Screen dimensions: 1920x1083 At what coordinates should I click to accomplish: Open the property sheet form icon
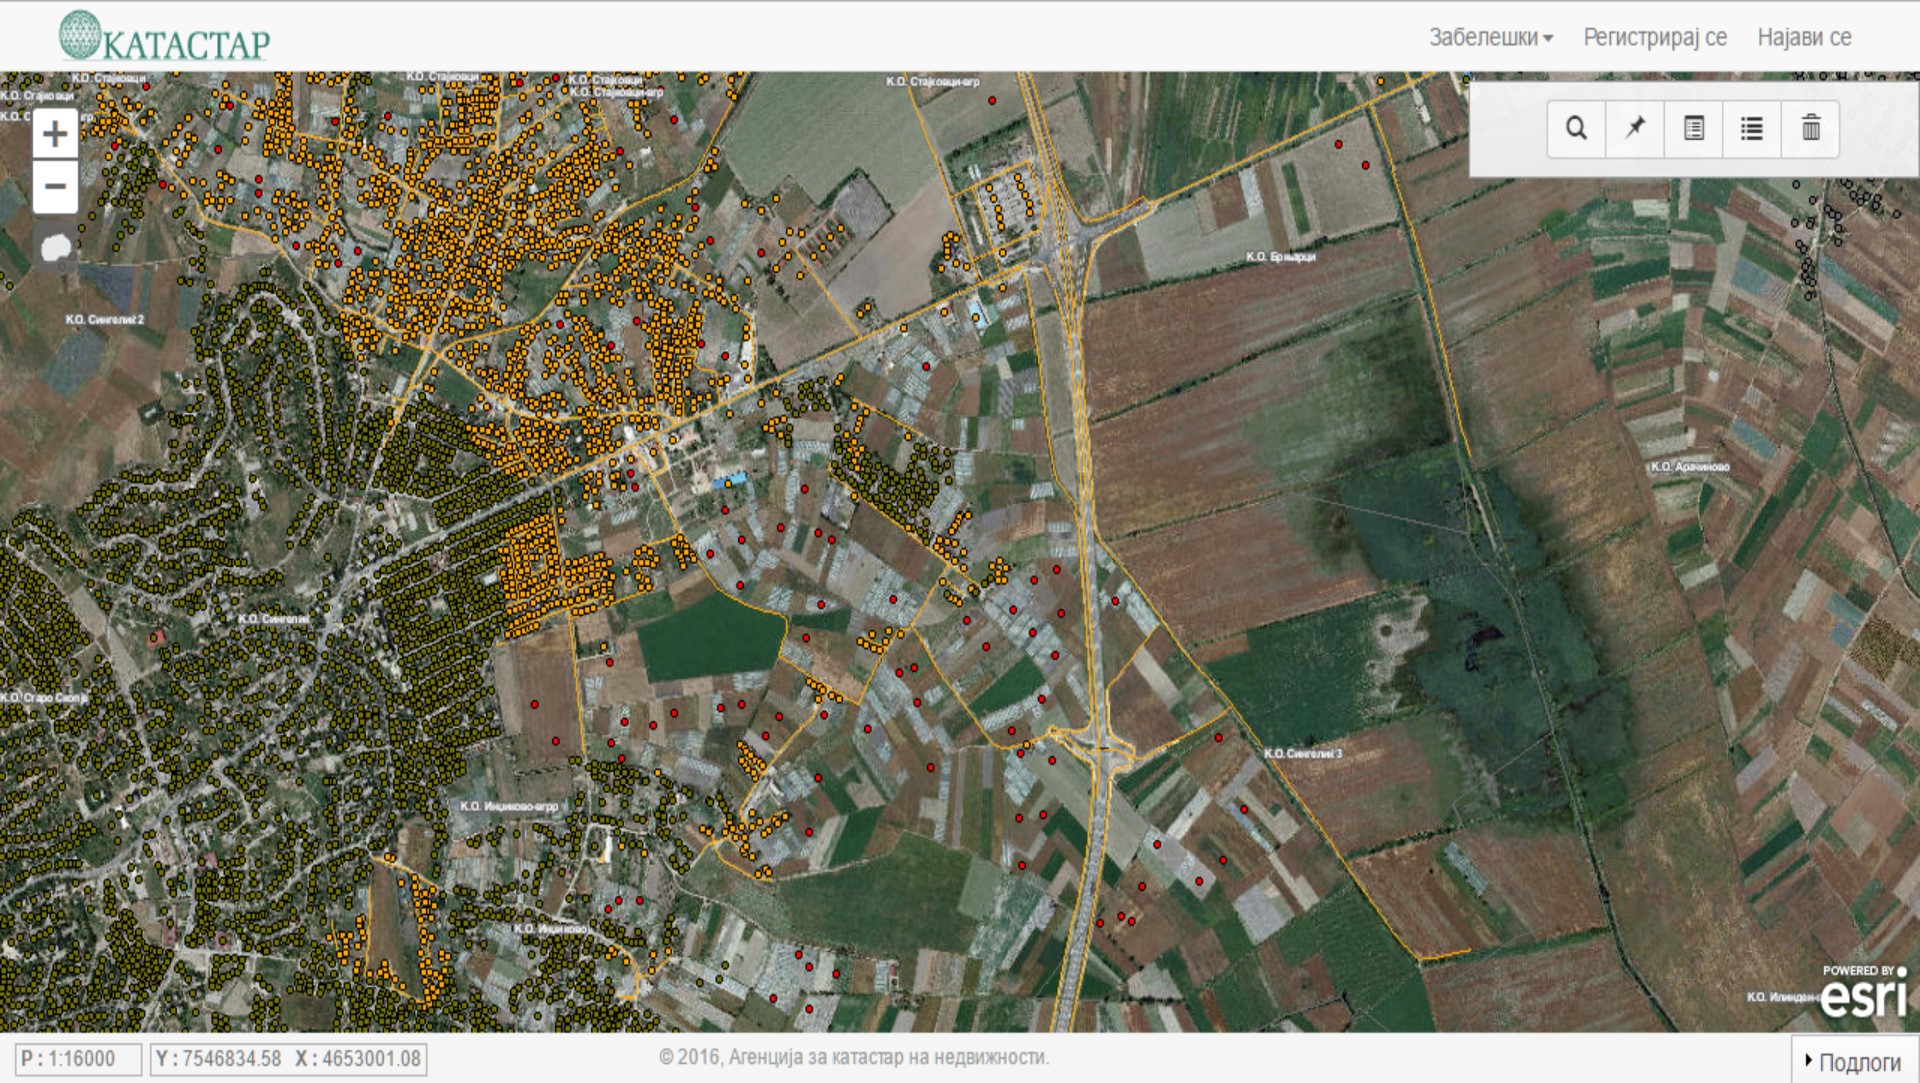point(1693,129)
